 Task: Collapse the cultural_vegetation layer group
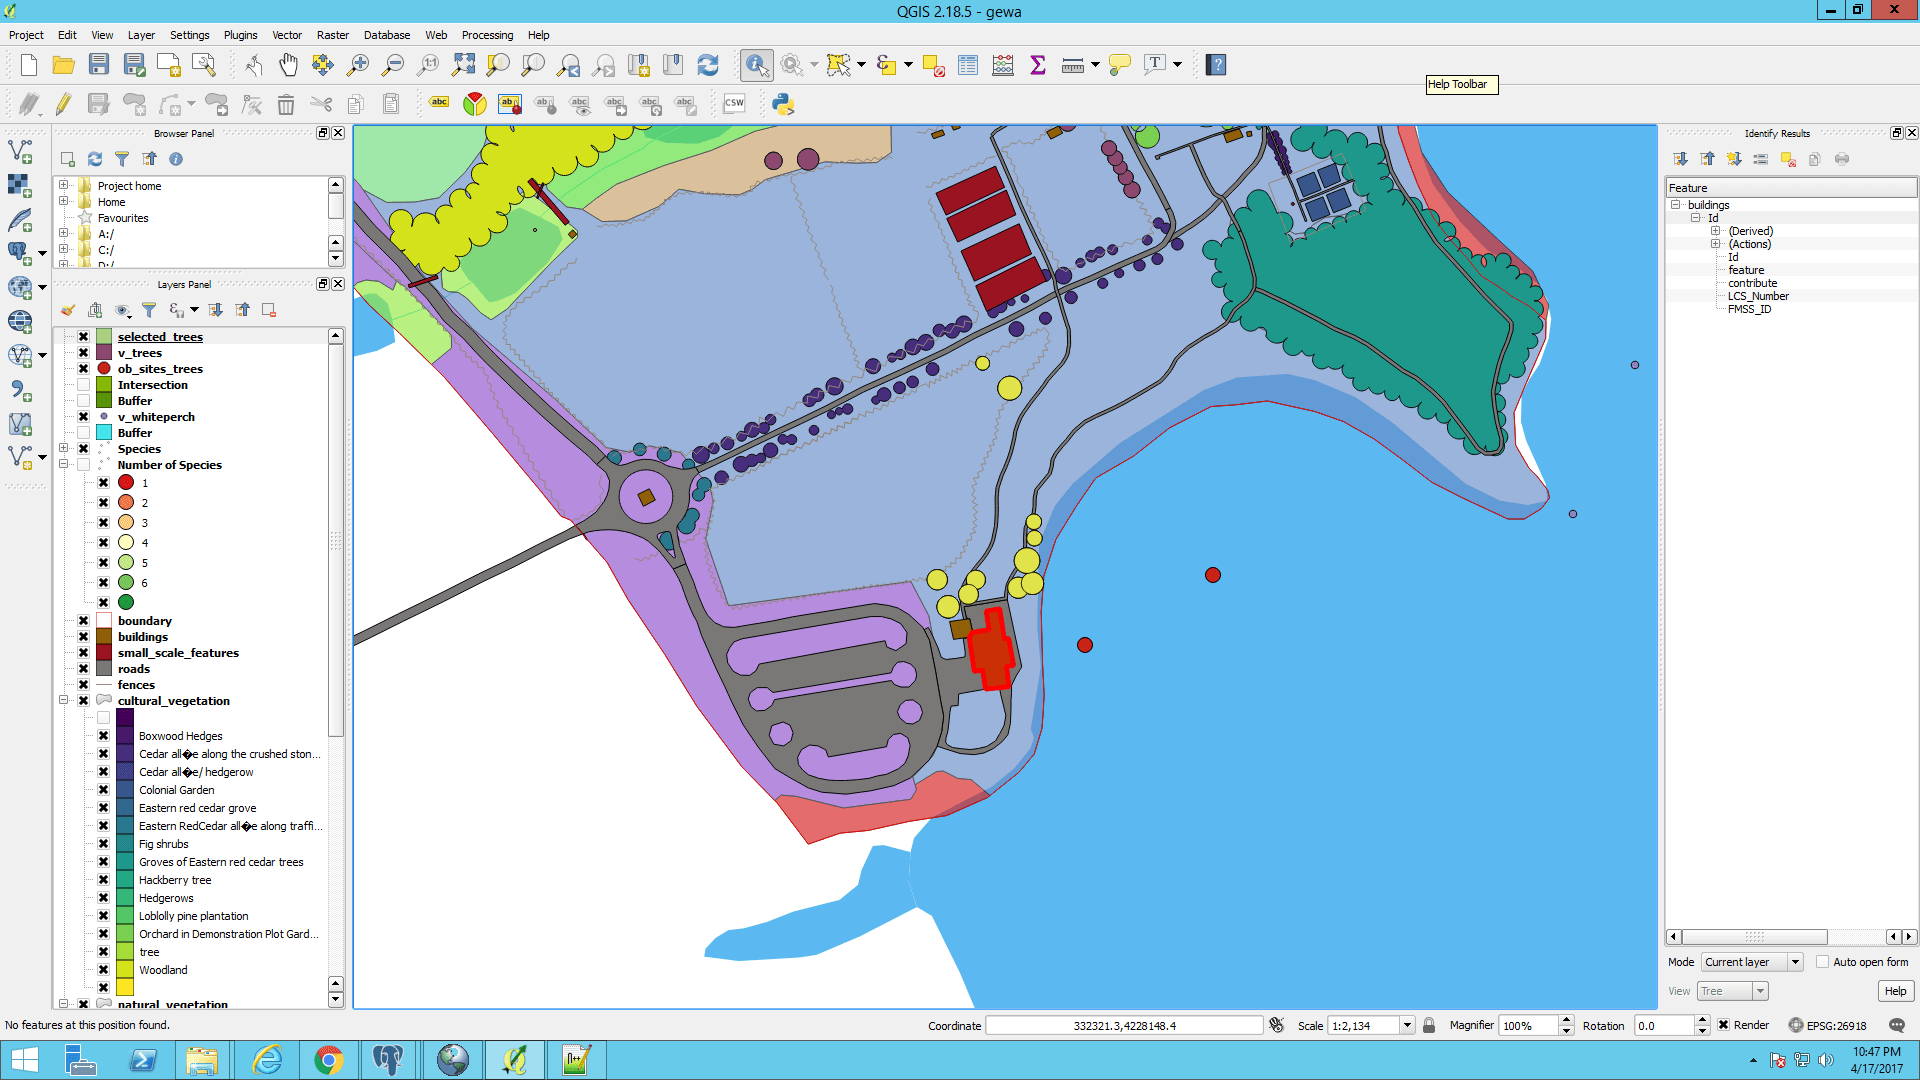(x=64, y=701)
